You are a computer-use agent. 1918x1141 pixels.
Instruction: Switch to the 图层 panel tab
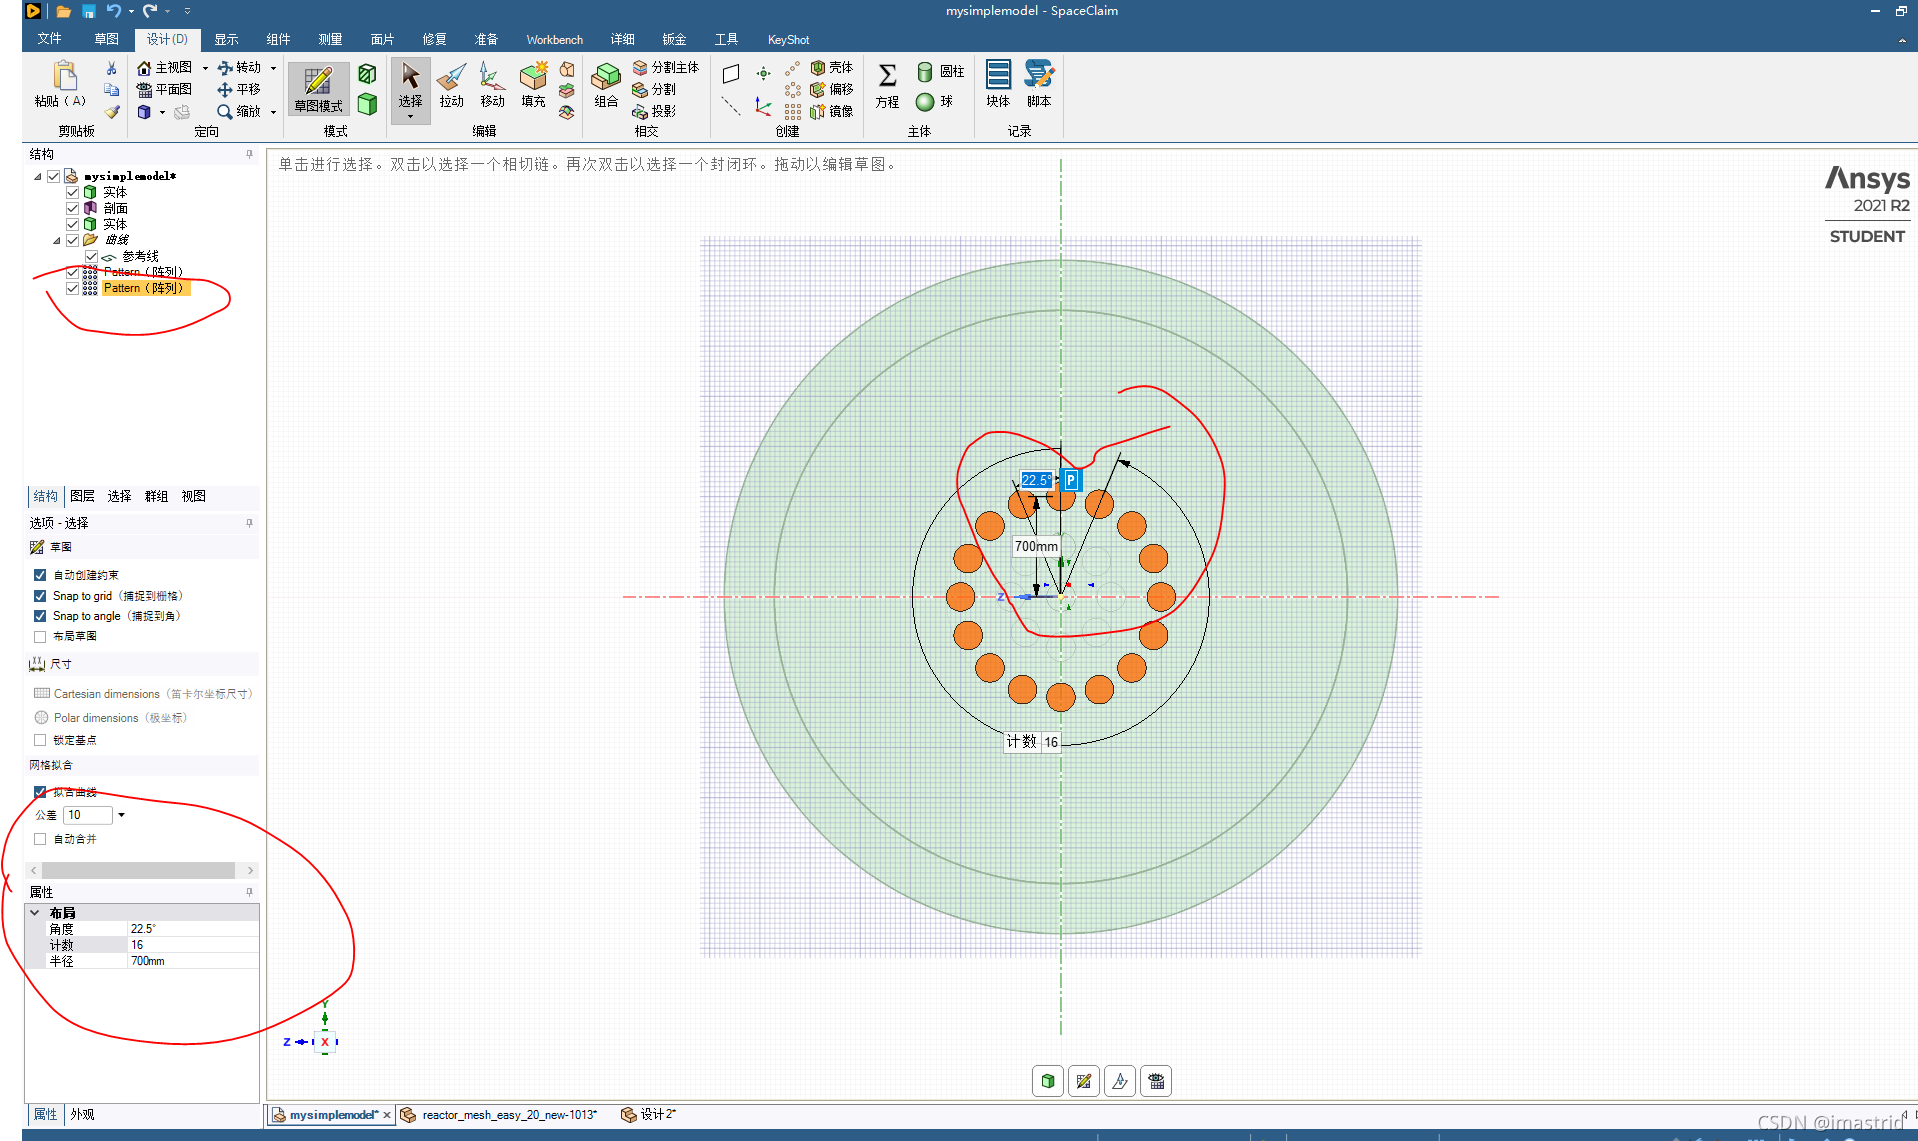[82, 496]
